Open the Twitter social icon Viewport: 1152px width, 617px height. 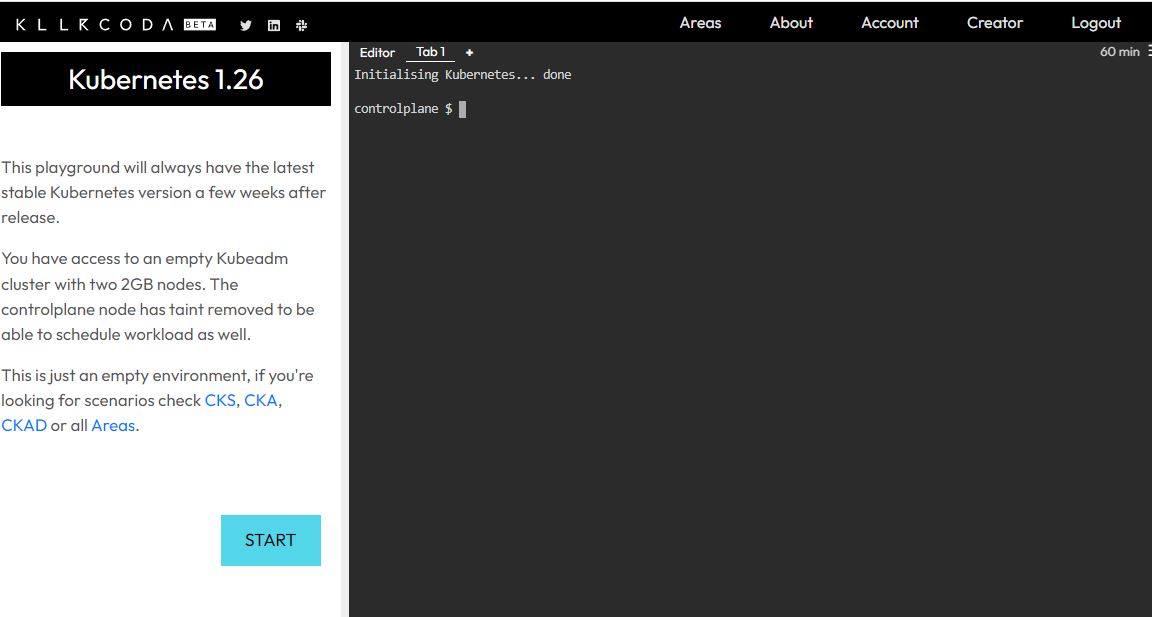[246, 25]
